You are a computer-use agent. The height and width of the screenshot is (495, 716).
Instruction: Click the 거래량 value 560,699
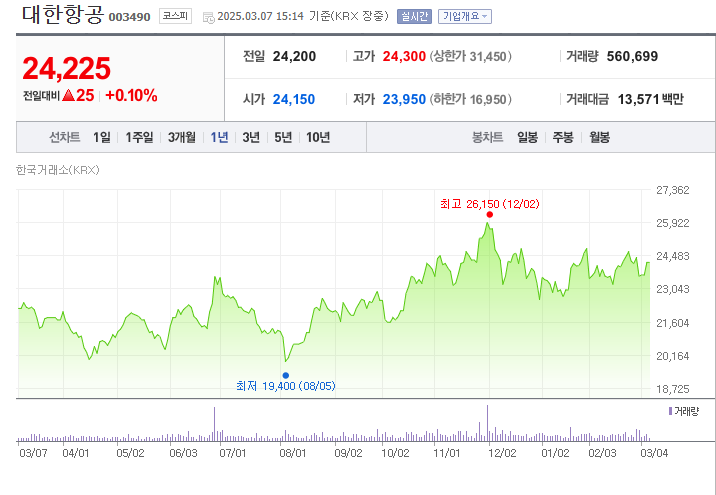[x=632, y=56]
